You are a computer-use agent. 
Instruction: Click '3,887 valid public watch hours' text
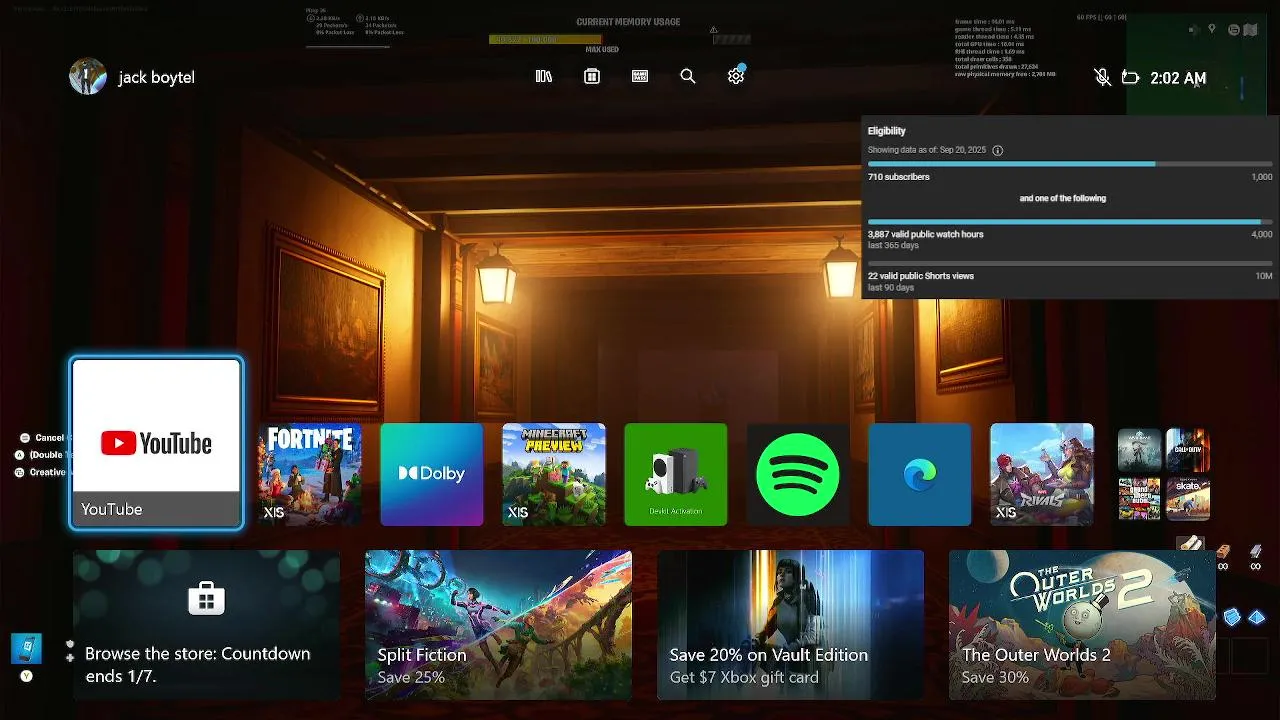(926, 234)
